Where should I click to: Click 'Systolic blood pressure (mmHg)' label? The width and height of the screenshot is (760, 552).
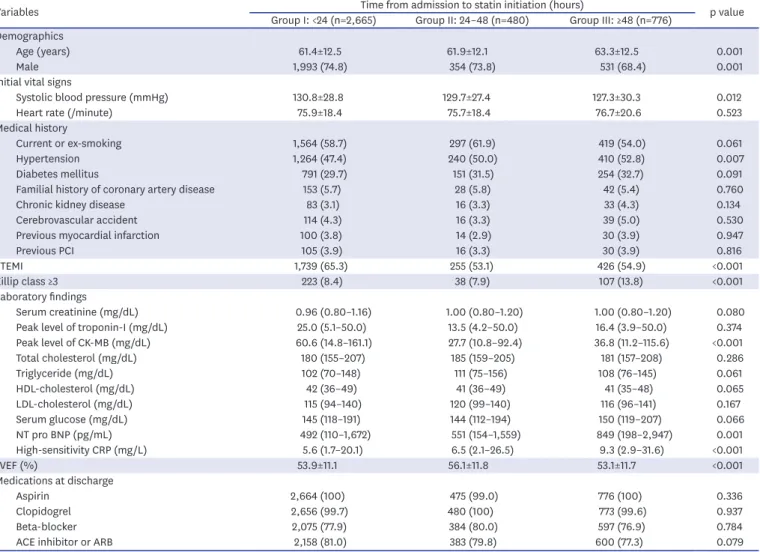pyautogui.click(x=92, y=97)
